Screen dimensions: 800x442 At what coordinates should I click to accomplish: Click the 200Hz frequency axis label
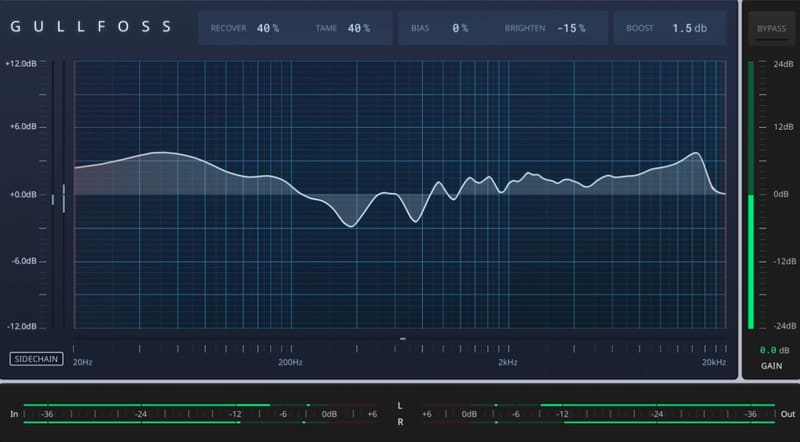click(x=290, y=362)
